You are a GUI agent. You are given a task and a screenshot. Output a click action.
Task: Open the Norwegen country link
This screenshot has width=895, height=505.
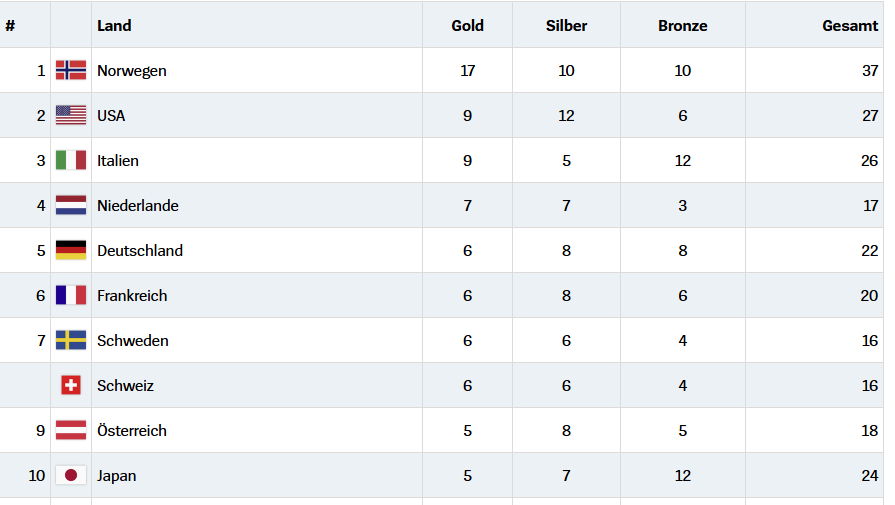point(132,71)
